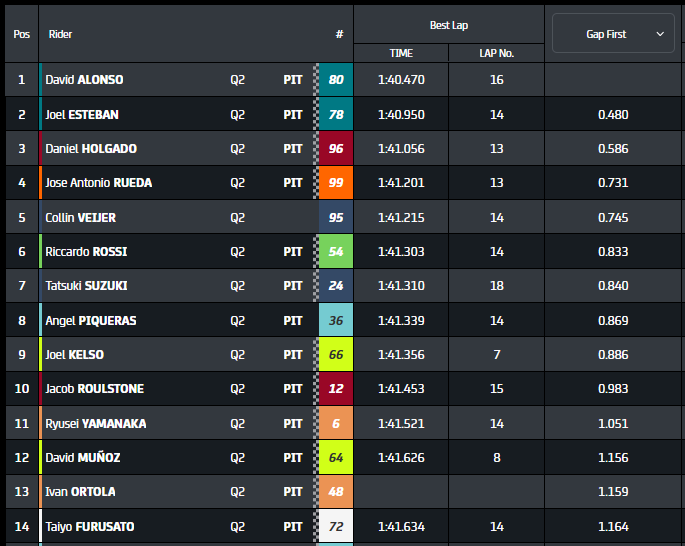Click Q2 label for Jacob Roulstone

(x=238, y=389)
